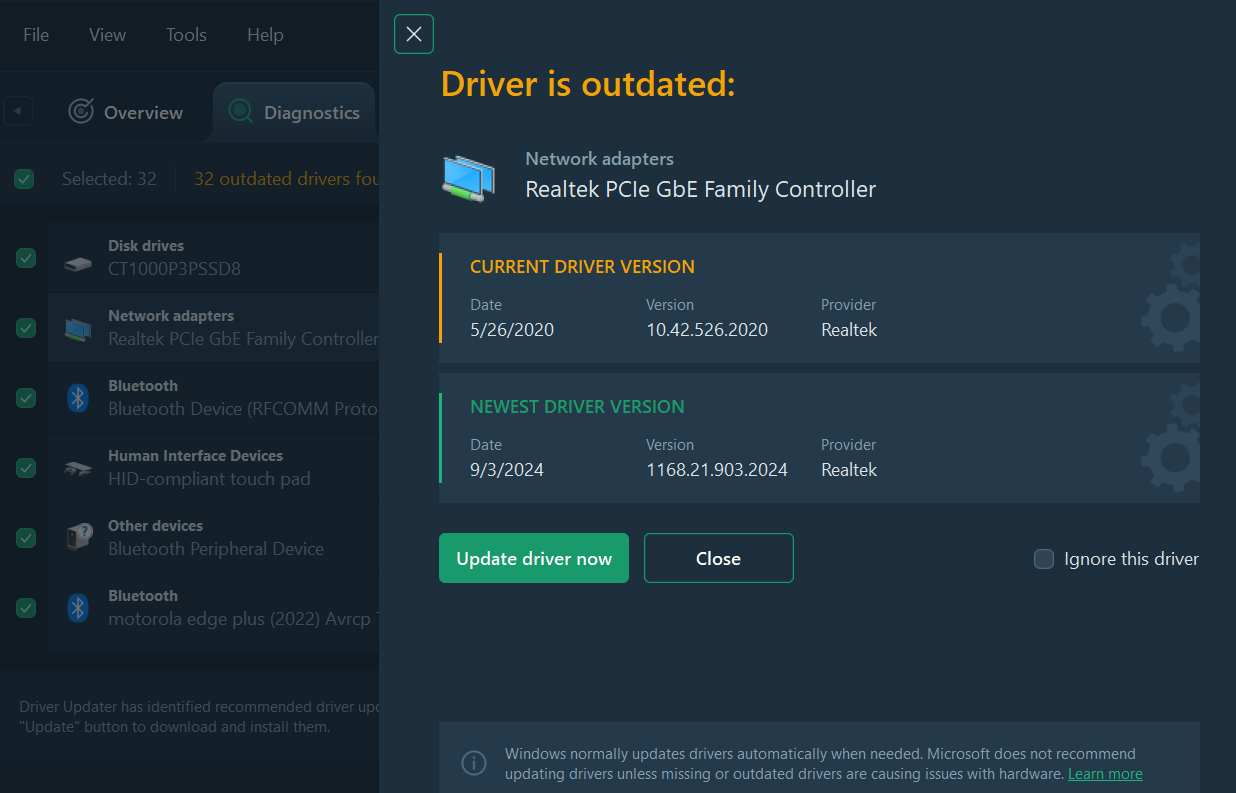
Task: Click current driver version 10.42.526.2020
Action: [707, 329]
